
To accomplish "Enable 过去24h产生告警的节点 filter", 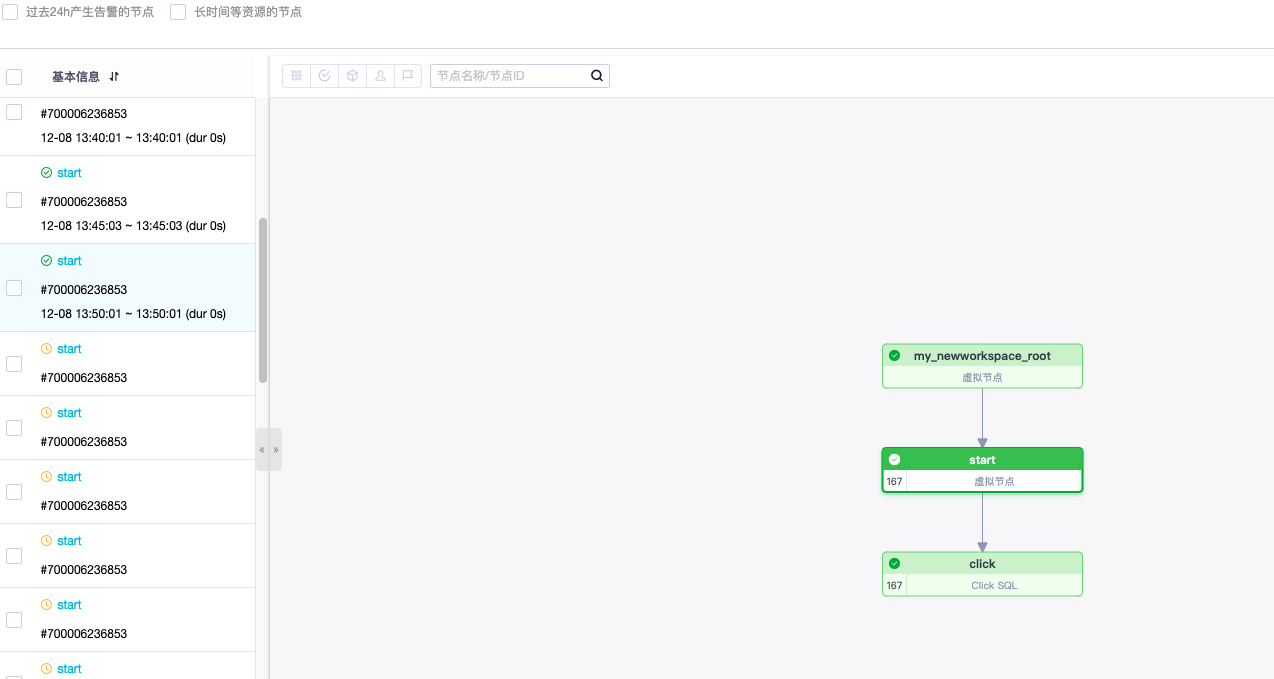I will click(10, 12).
